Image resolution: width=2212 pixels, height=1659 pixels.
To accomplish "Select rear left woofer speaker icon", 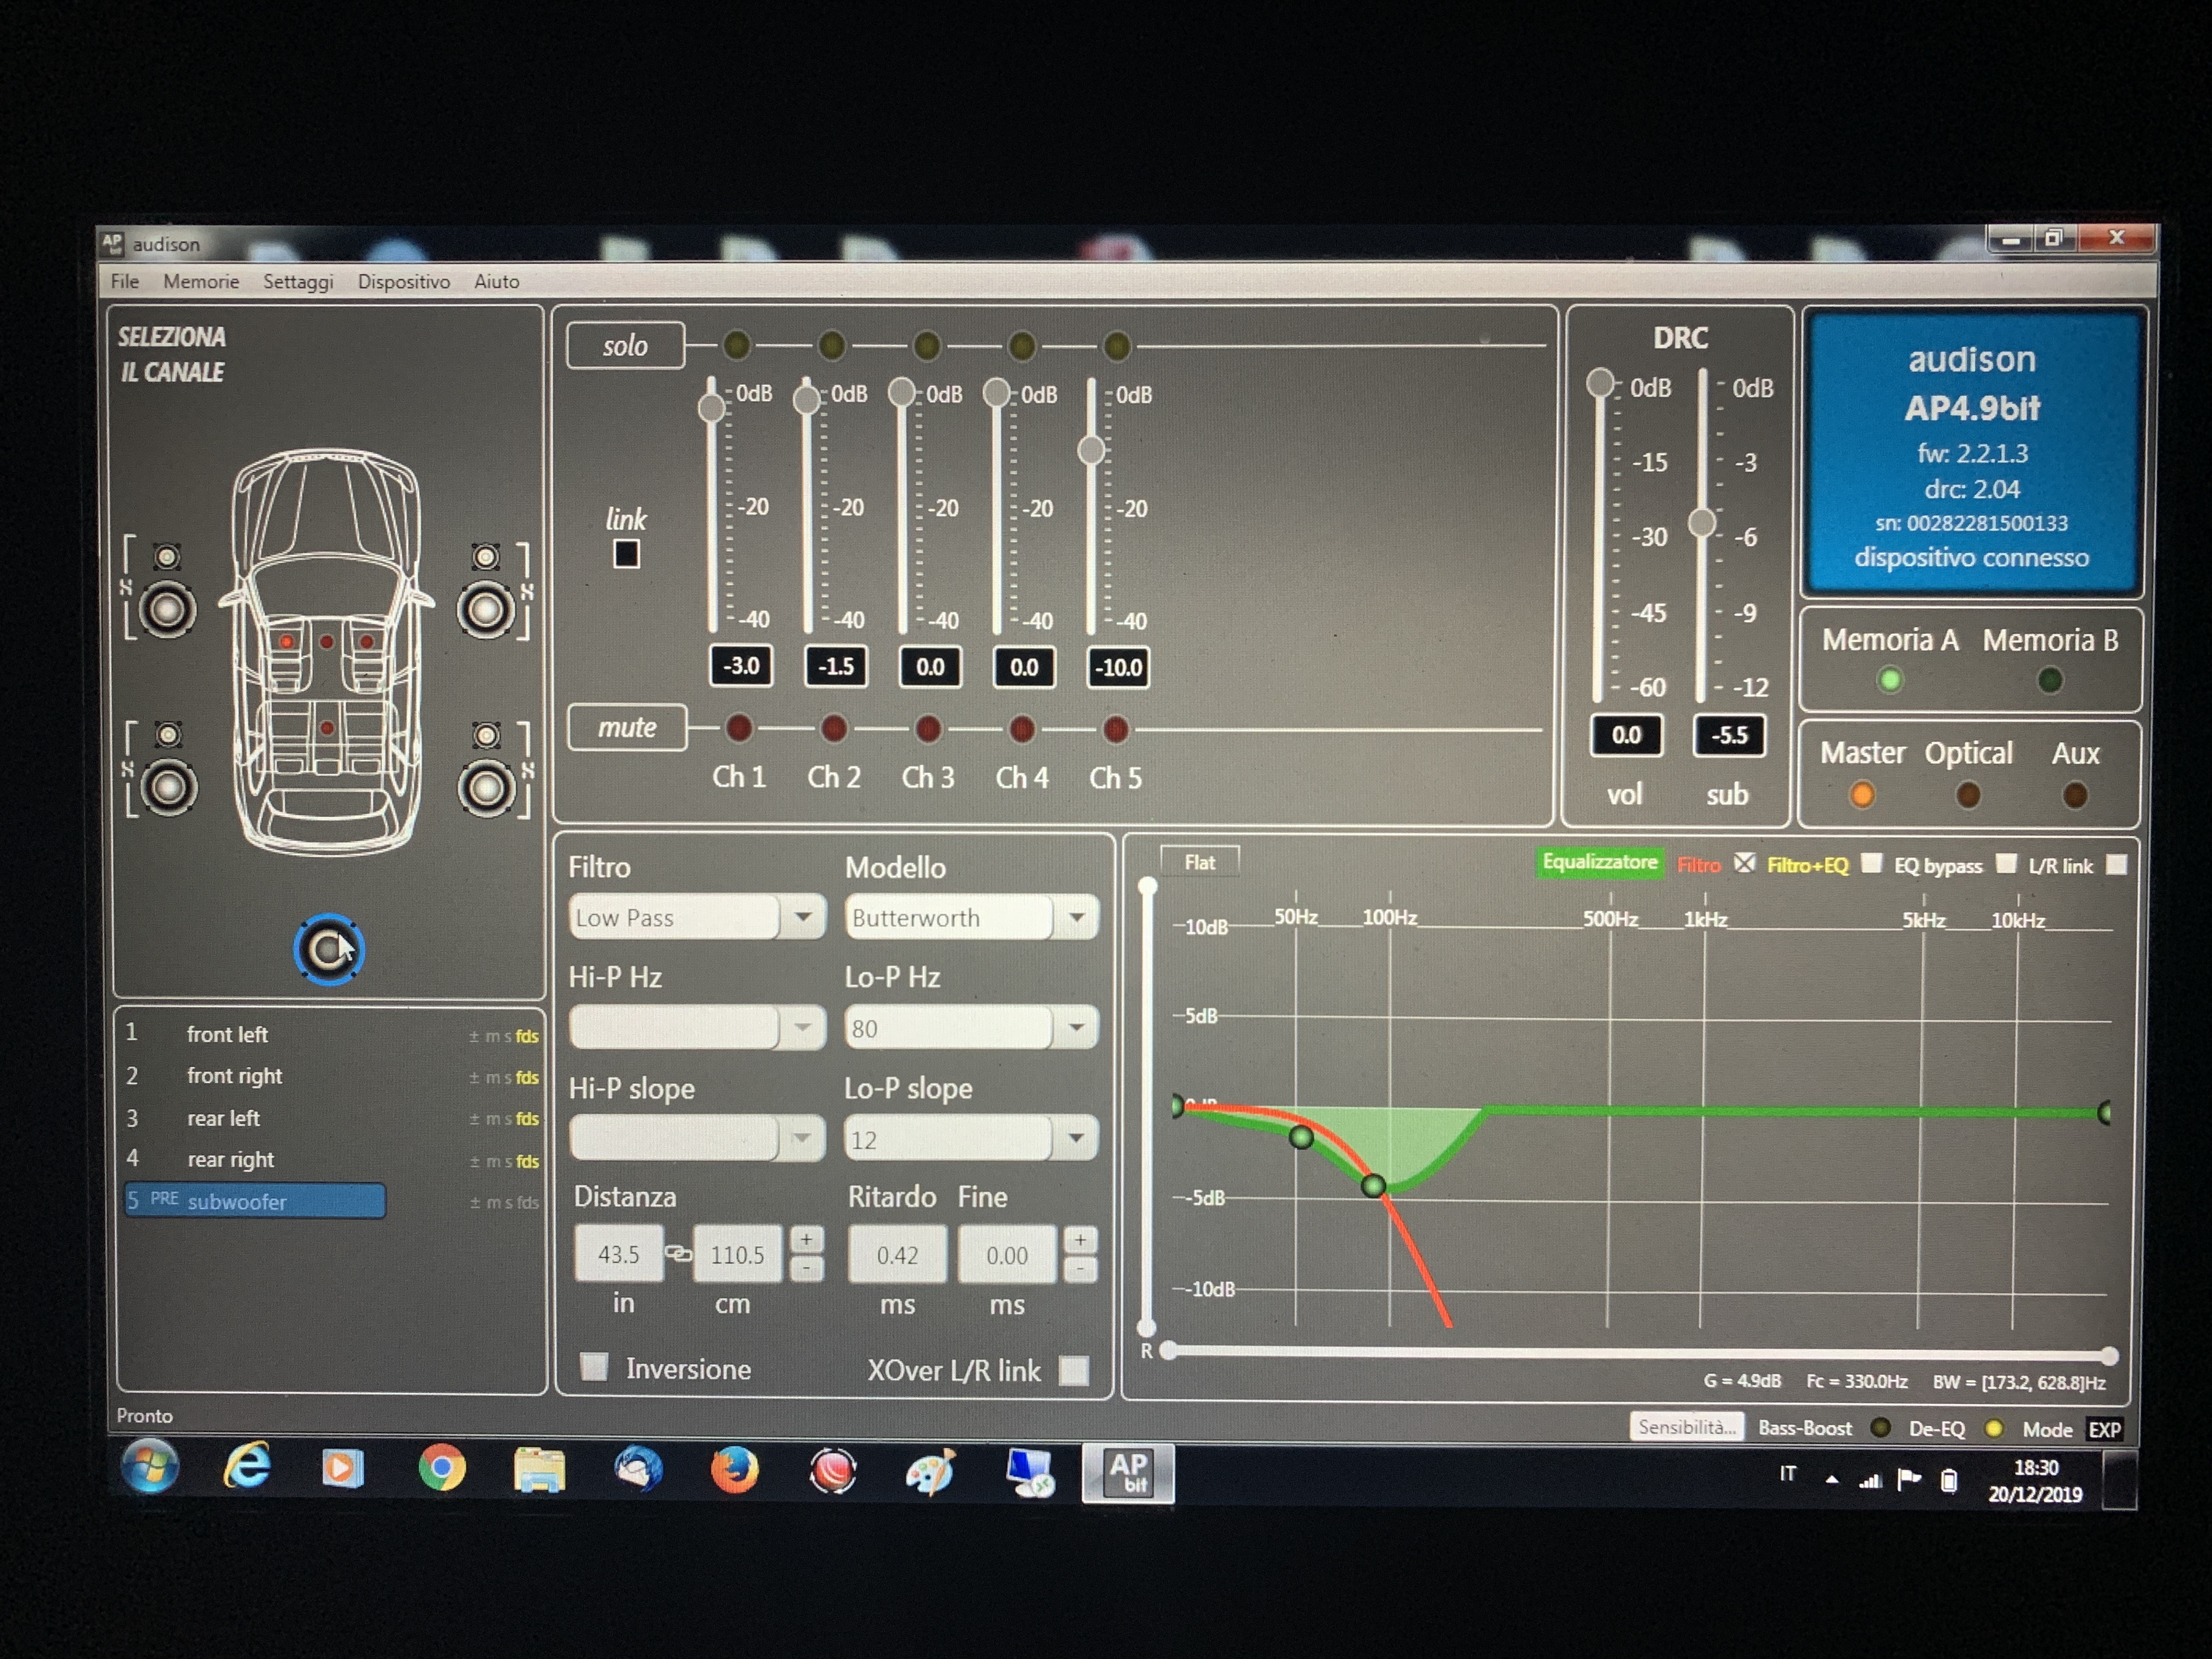I will [168, 787].
